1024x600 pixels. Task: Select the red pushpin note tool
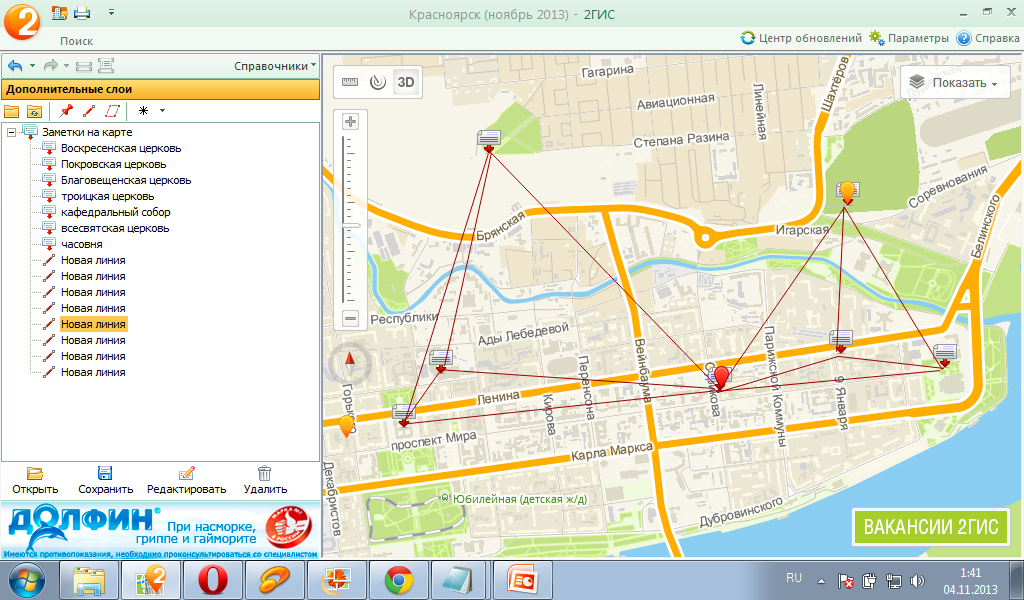click(x=66, y=111)
